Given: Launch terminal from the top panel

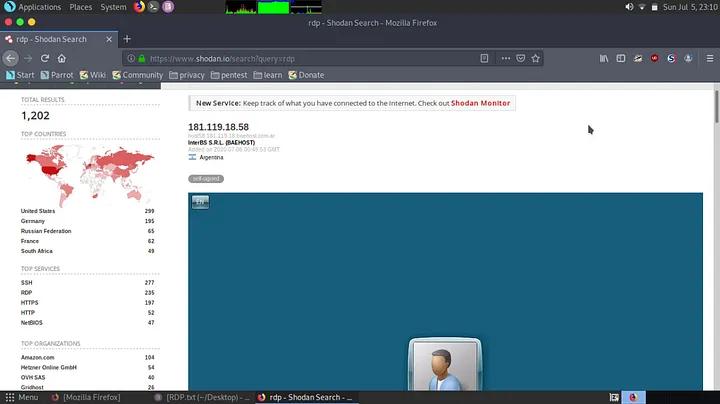Looking at the screenshot, I should 153,6.
